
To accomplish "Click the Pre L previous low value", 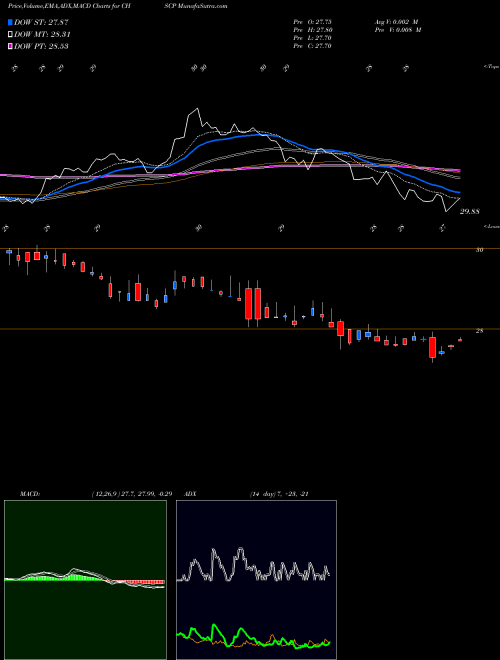I will click(x=313, y=38).
